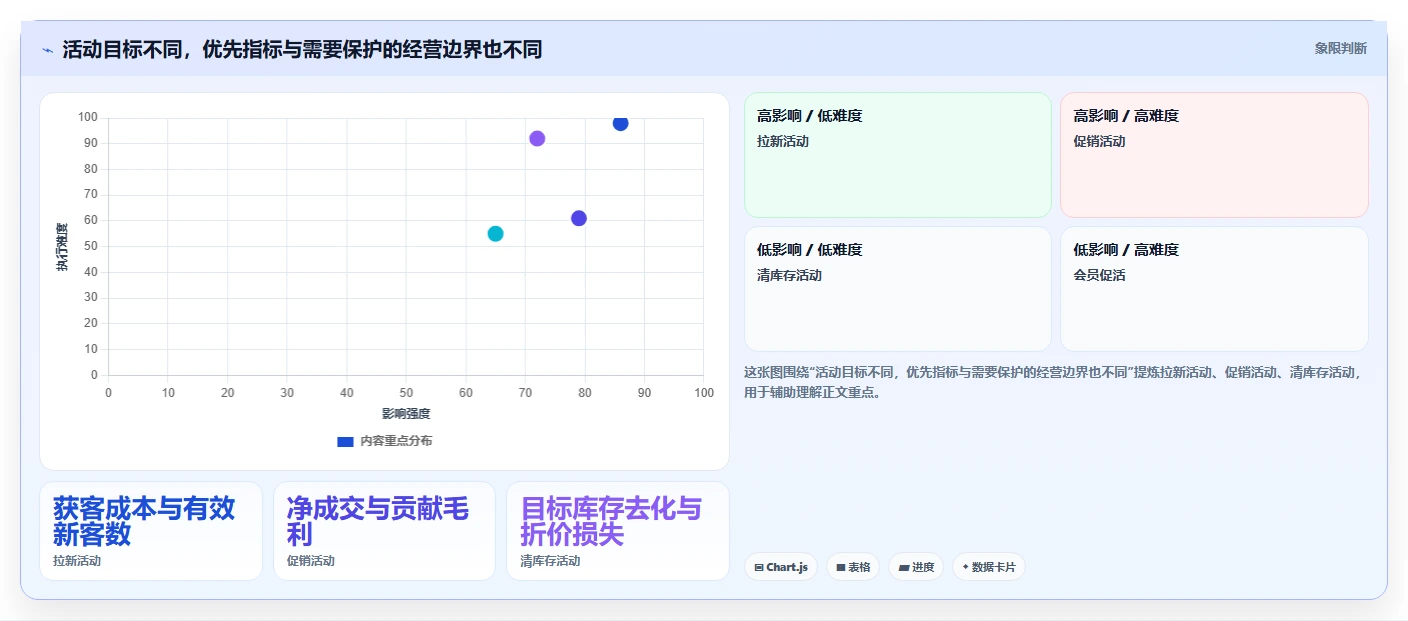Toggle the 内容重点分布 legend item
Viewport: 1408px width, 621px height.
click(x=385, y=441)
